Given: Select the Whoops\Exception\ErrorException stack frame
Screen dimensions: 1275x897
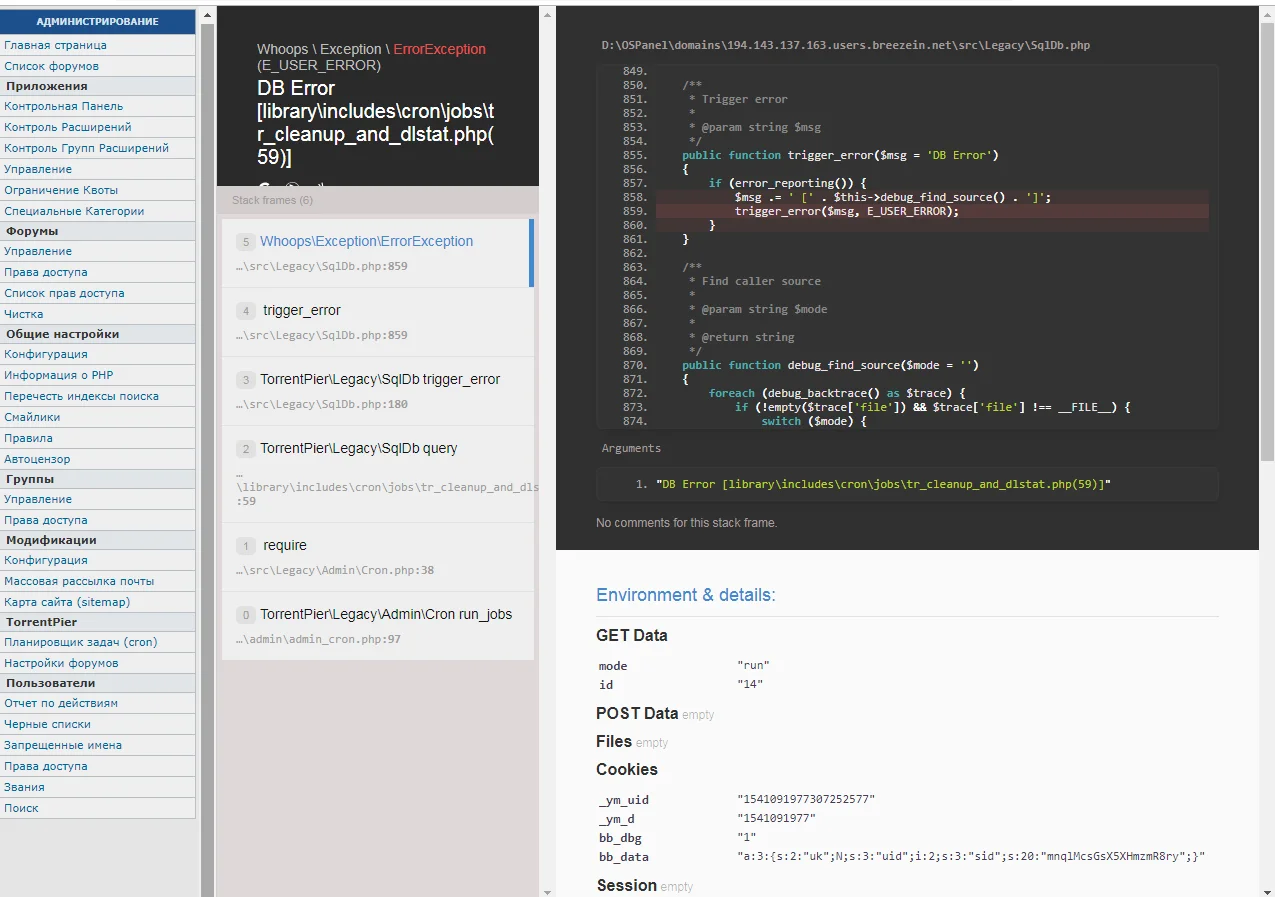Looking at the screenshot, I should 377,253.
